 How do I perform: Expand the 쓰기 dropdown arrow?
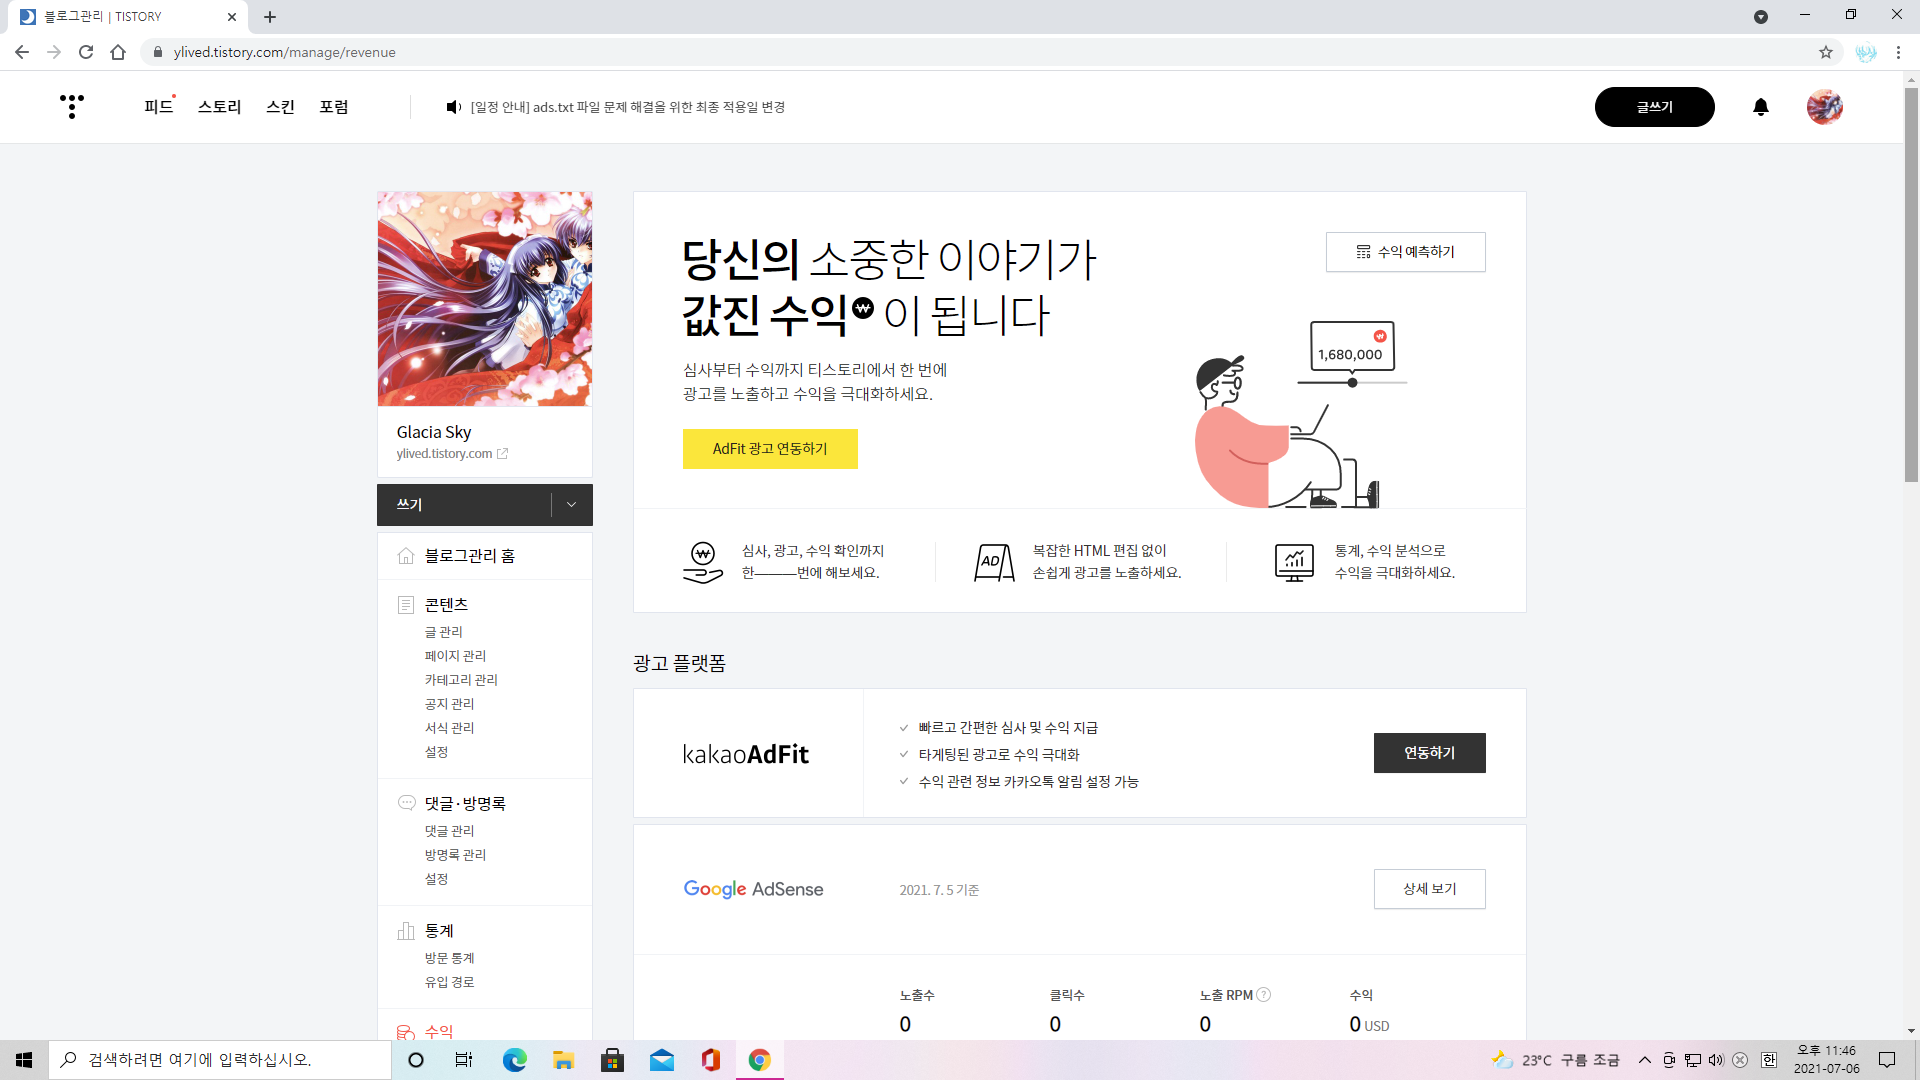[x=571, y=505]
